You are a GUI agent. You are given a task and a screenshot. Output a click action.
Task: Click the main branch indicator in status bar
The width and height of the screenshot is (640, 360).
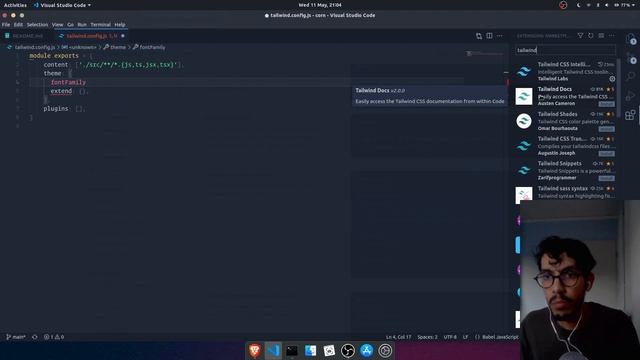click(16, 337)
